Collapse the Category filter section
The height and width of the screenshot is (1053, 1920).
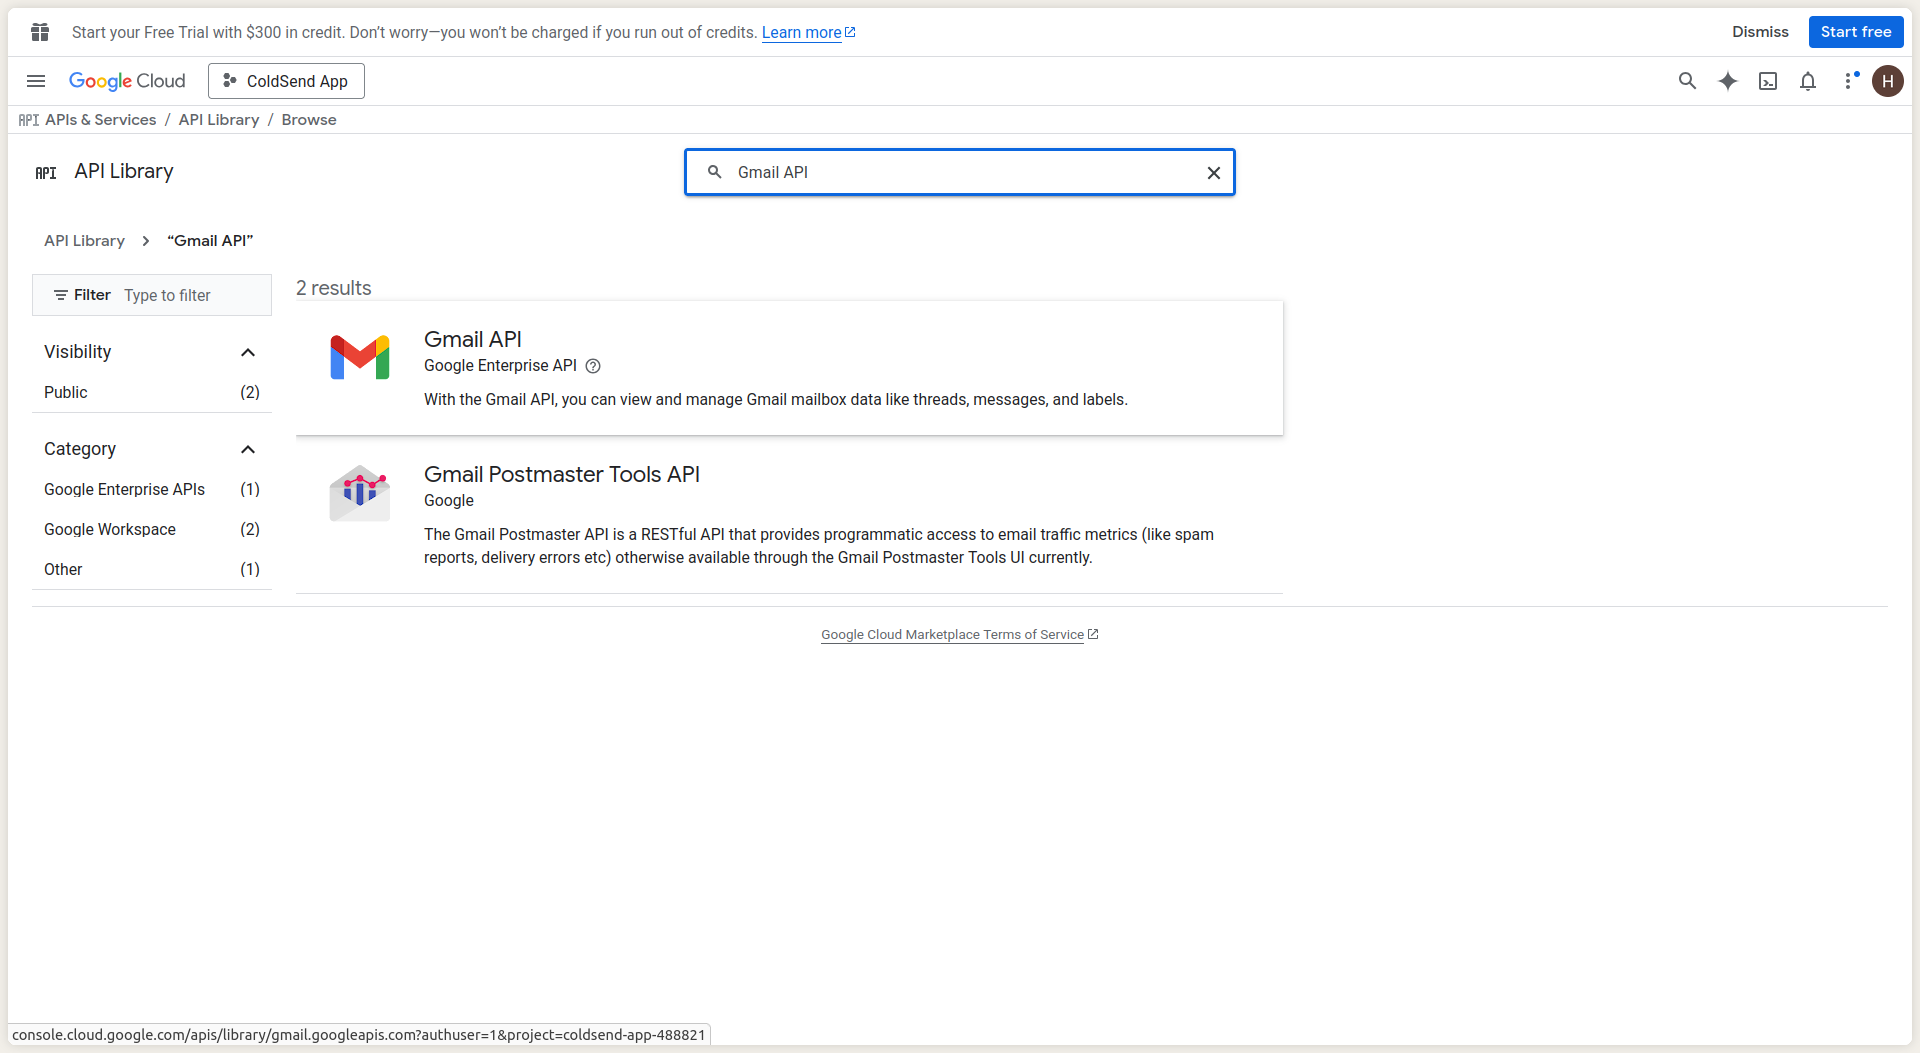pos(248,449)
